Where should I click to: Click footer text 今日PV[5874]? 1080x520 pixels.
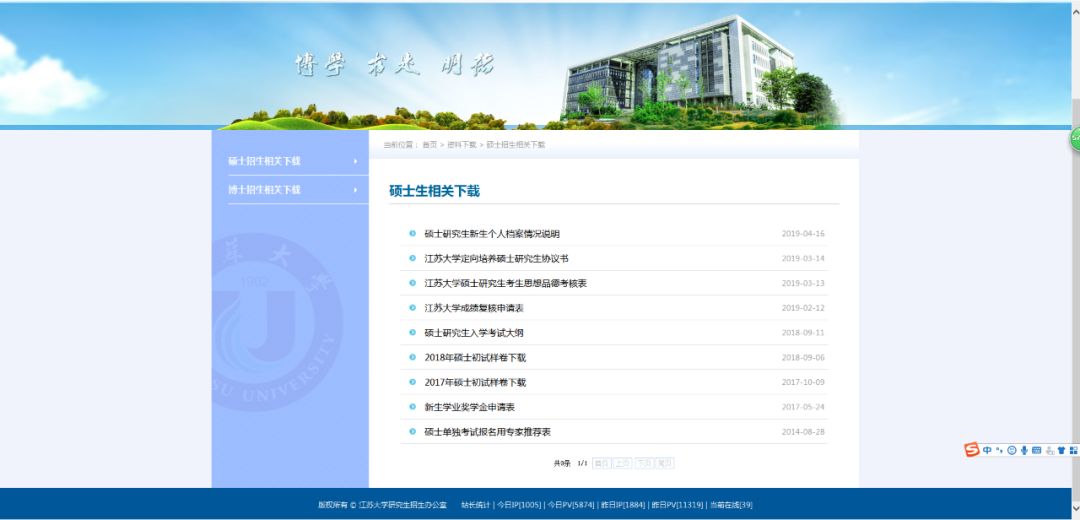(x=571, y=505)
